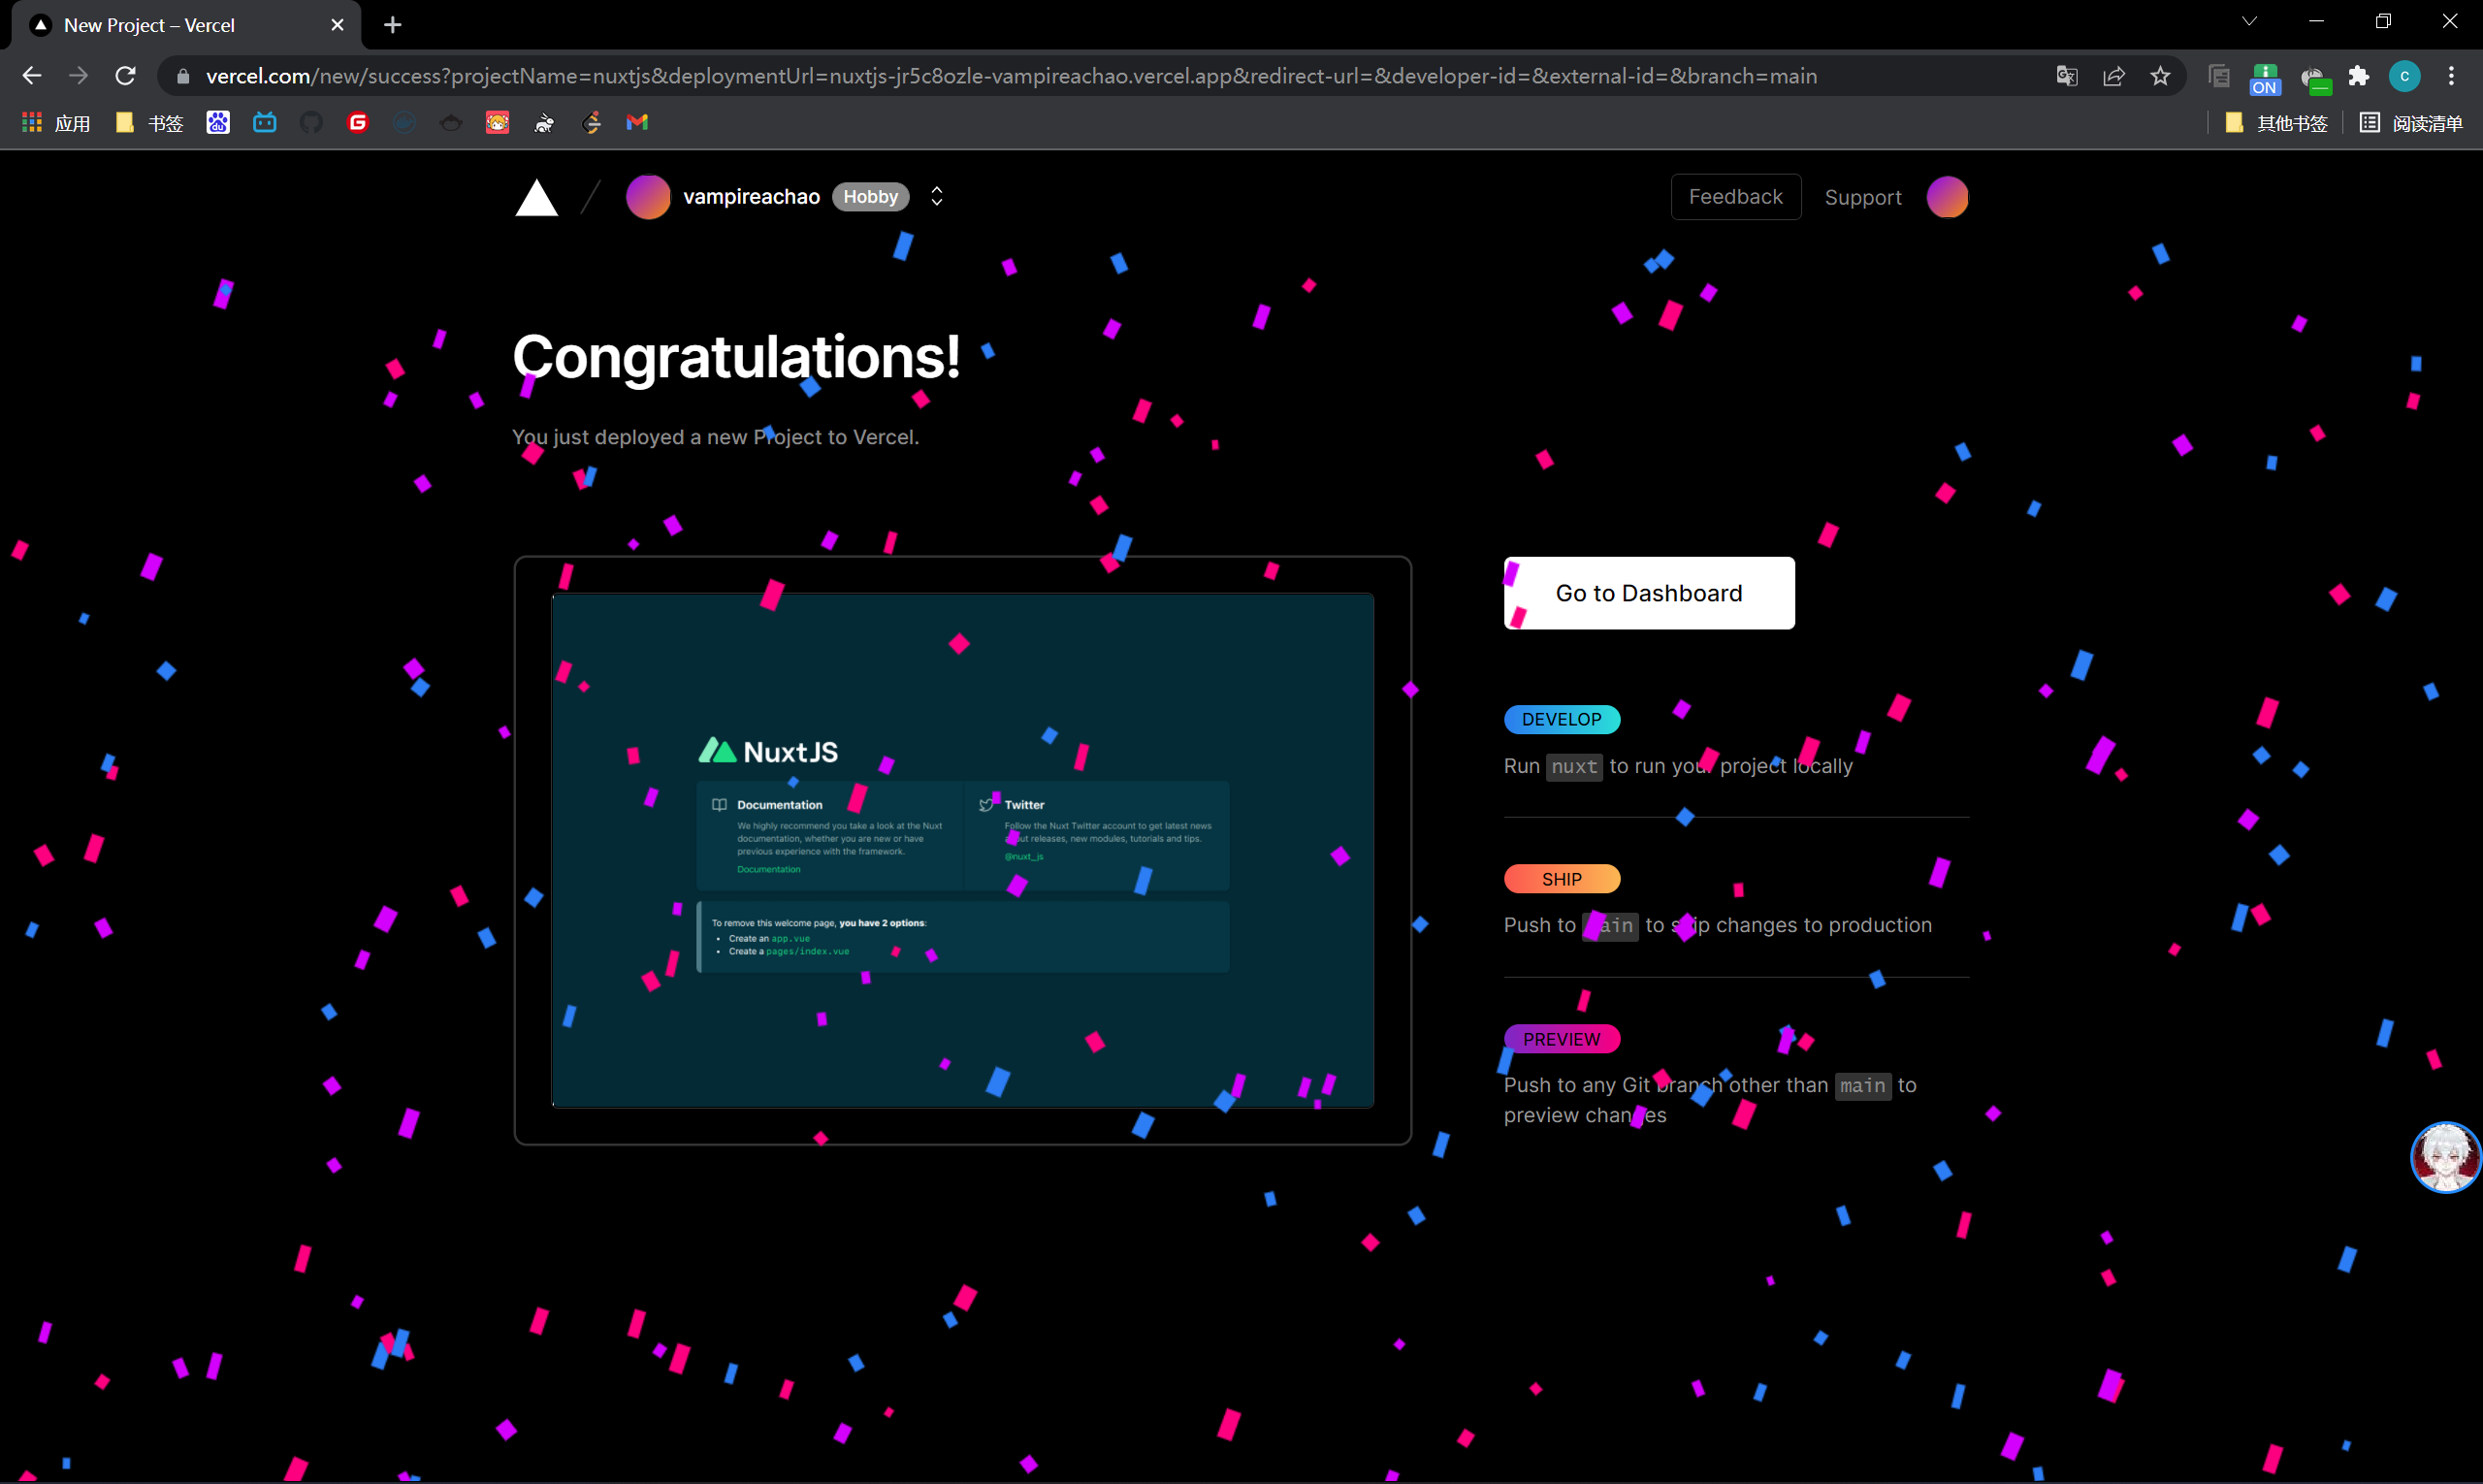
Task: Open the 阅读清单 reading list
Action: (2411, 123)
